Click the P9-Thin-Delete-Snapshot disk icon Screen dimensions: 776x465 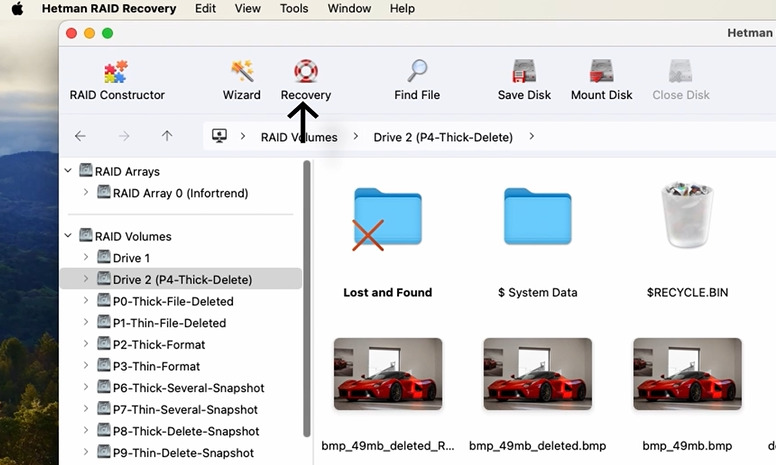103,452
